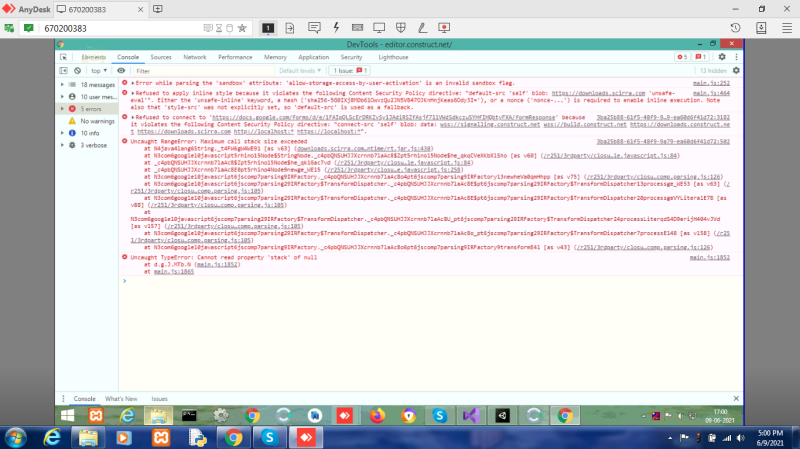Open AnyDesk permissions shield icon

point(401,28)
